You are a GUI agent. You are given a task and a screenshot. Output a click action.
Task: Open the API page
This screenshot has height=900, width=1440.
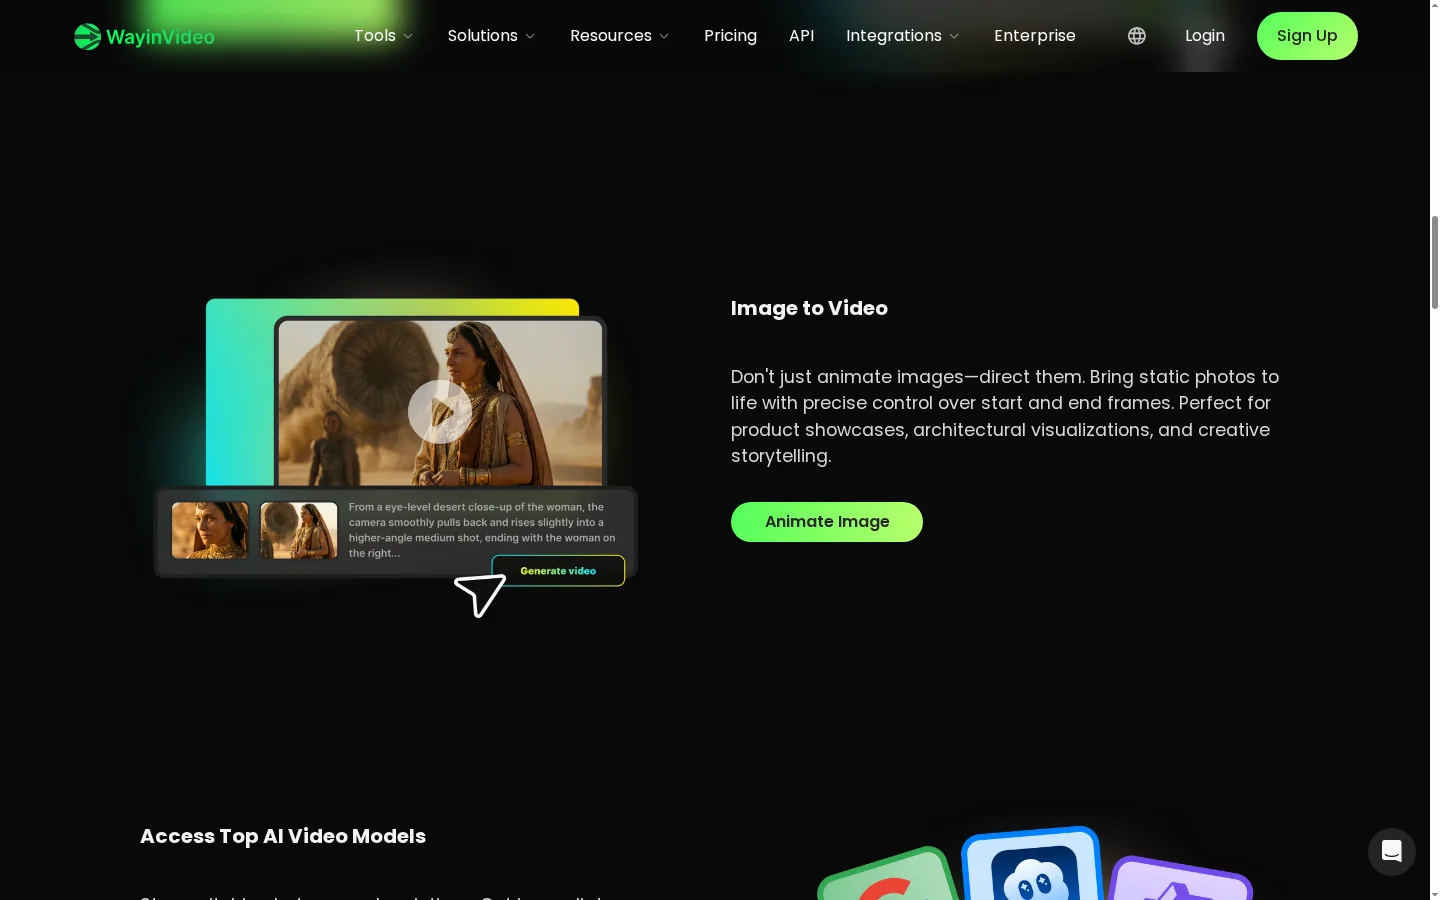click(x=802, y=36)
